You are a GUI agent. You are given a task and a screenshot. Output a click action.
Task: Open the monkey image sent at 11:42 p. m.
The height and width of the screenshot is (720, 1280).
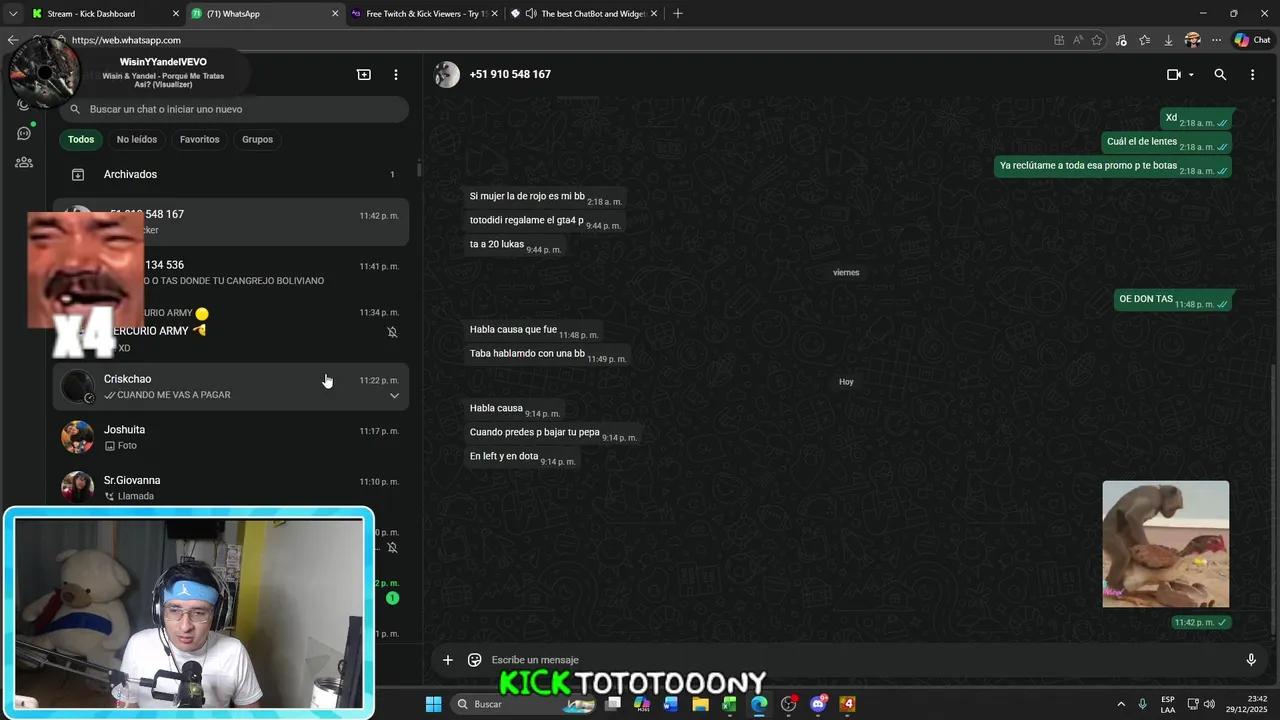point(1166,544)
